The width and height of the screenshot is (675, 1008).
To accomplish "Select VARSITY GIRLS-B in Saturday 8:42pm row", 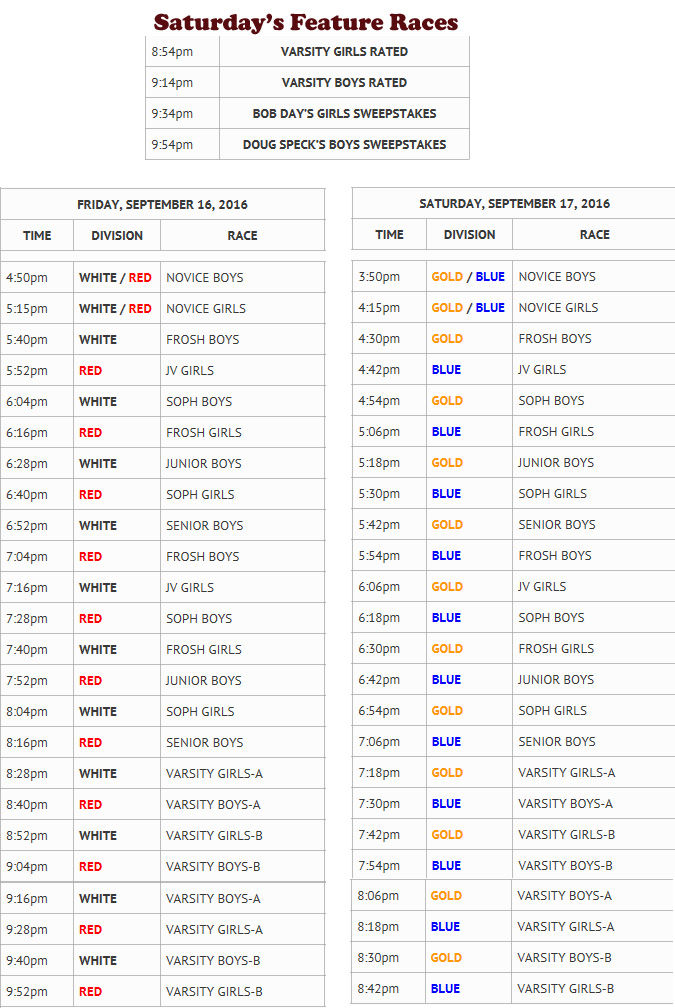I will tap(565, 989).
